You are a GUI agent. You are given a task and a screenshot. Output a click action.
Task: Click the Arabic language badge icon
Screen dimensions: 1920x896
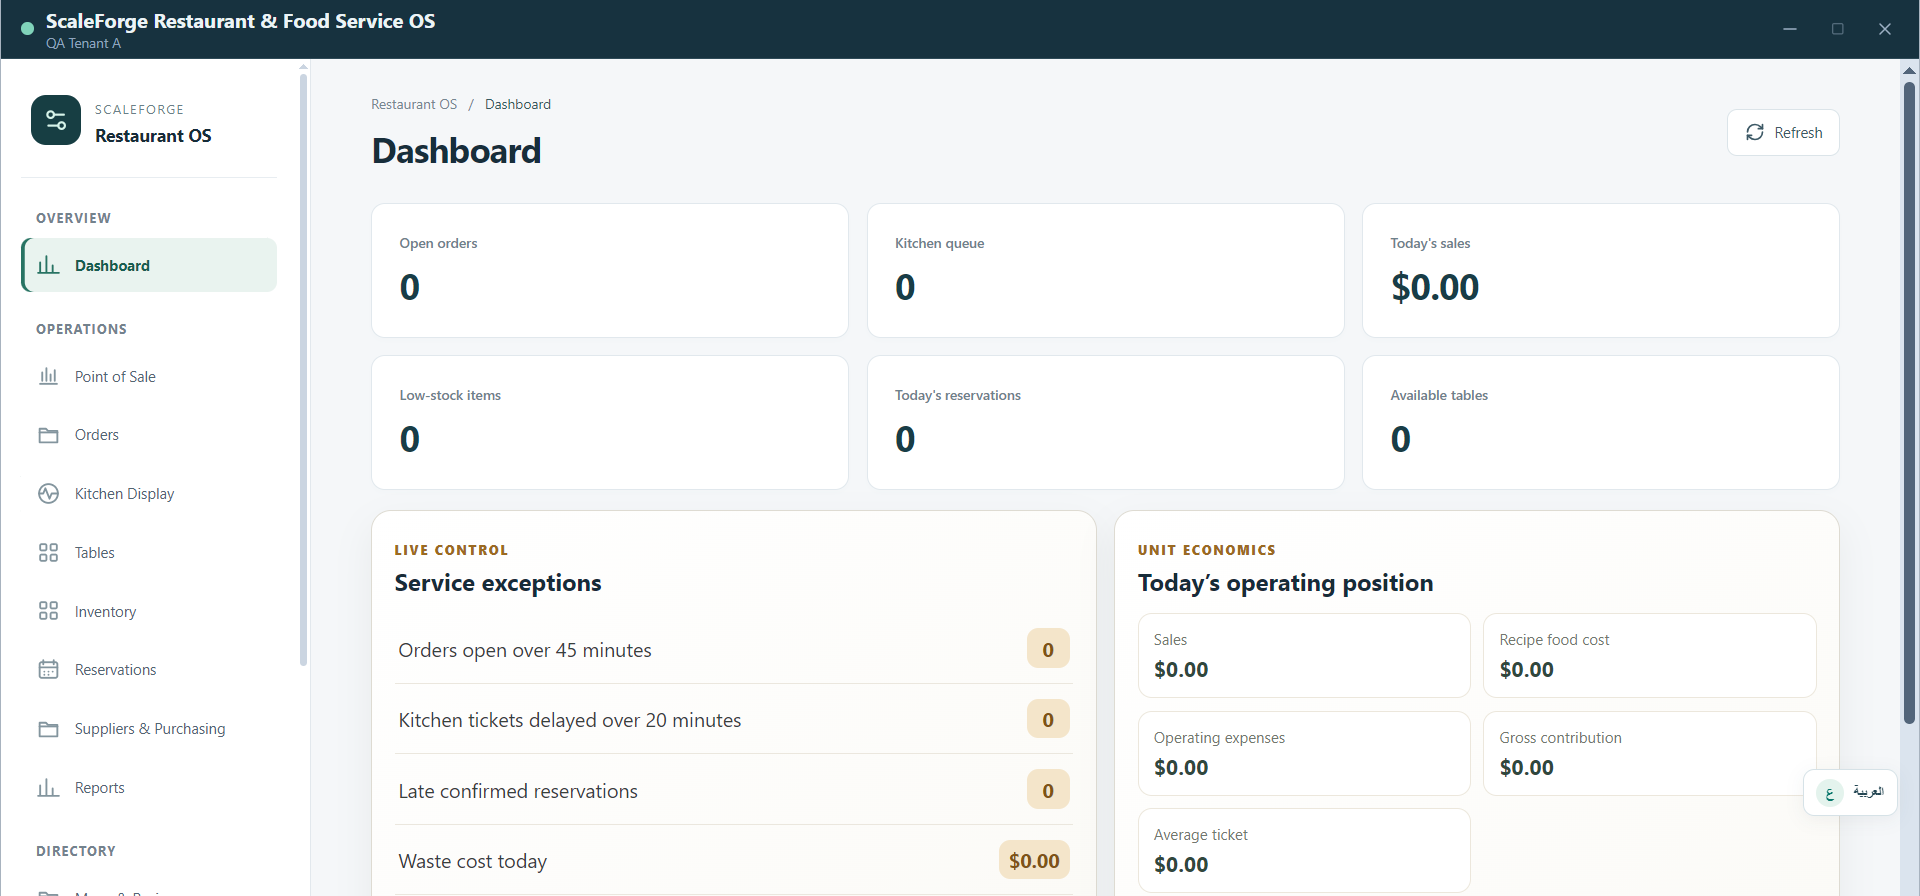coord(1830,793)
